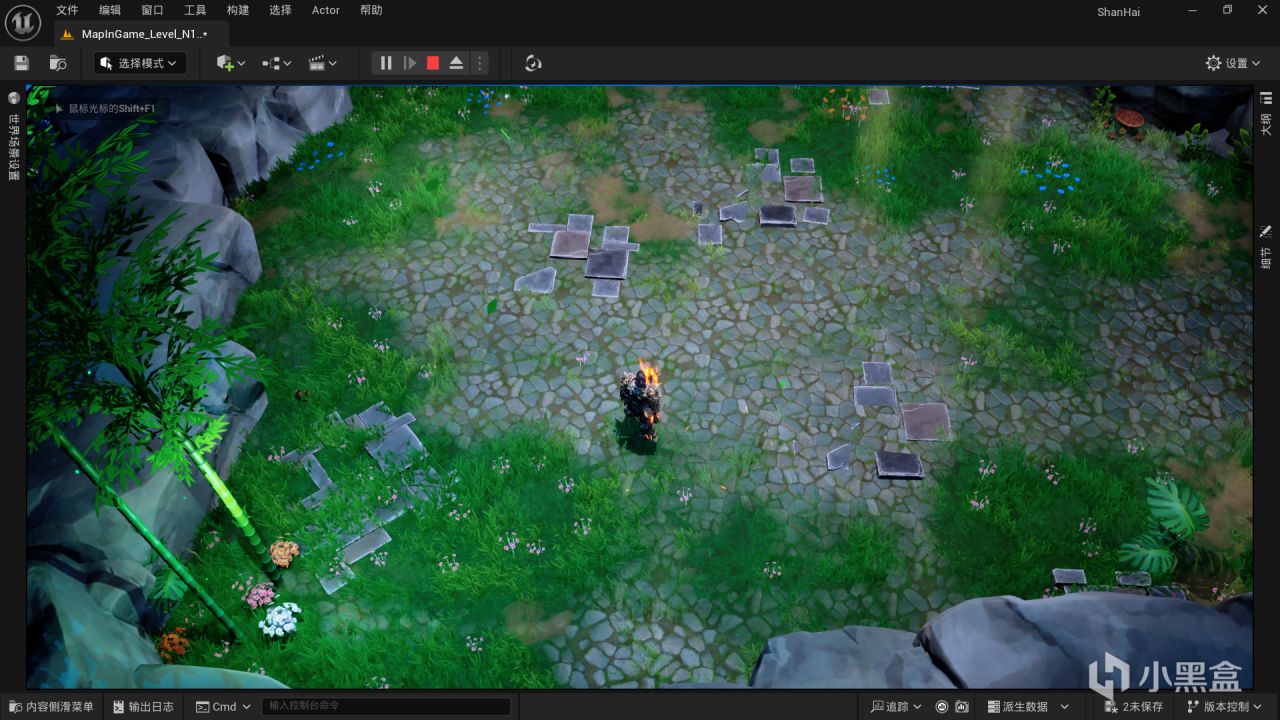Eject from the player controller
The image size is (1280, 720).
(456, 63)
